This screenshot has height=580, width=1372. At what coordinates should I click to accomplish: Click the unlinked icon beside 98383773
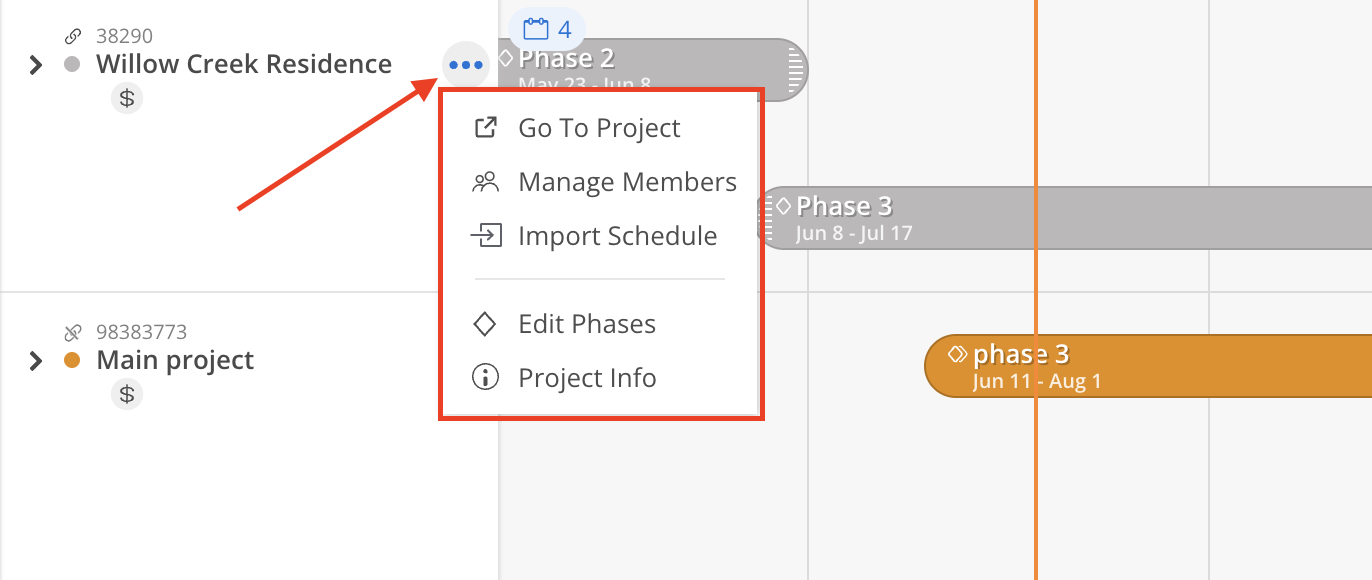[x=73, y=332]
